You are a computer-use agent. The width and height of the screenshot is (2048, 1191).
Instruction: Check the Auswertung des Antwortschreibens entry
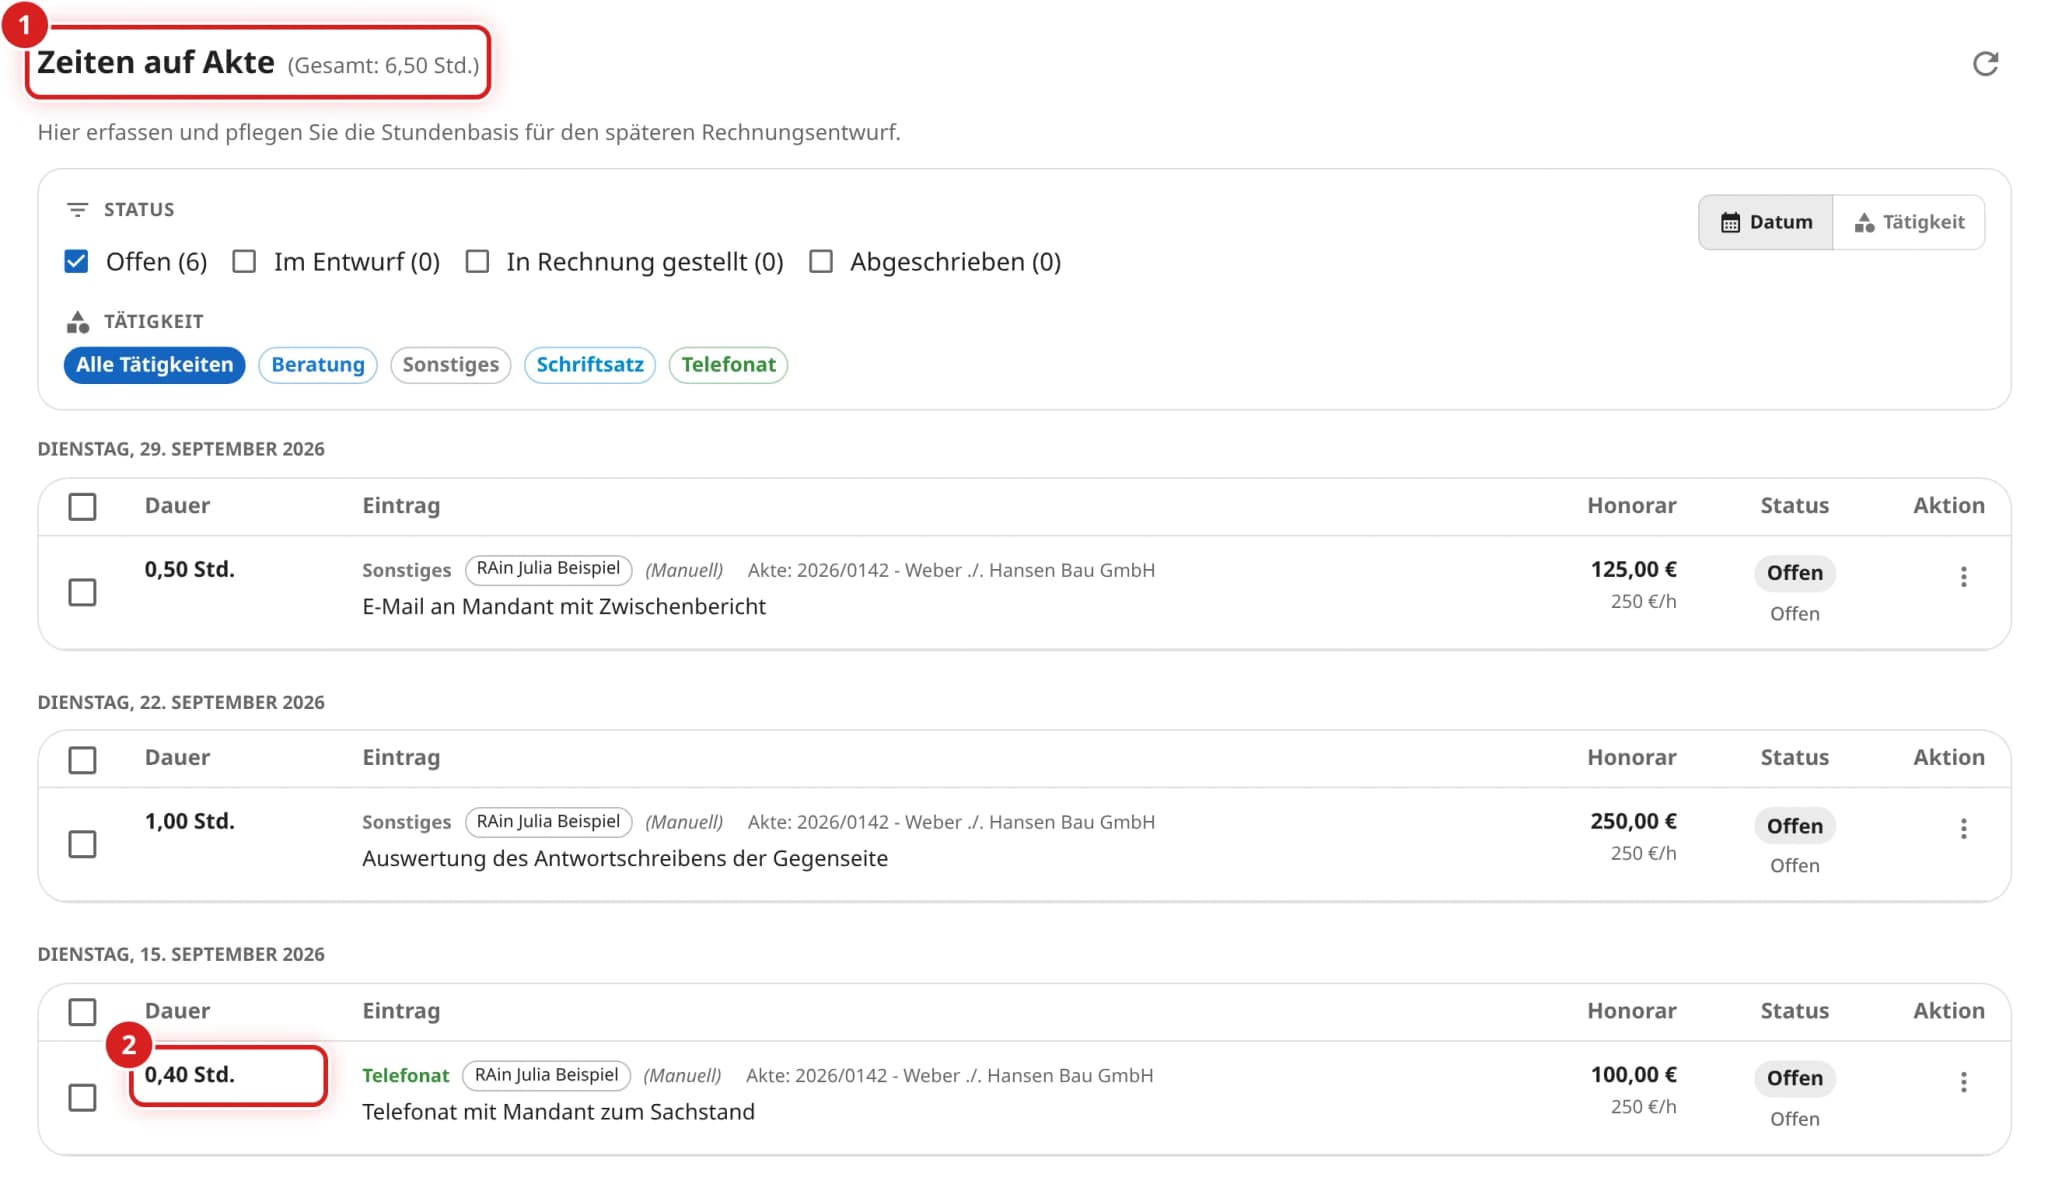[x=82, y=844]
